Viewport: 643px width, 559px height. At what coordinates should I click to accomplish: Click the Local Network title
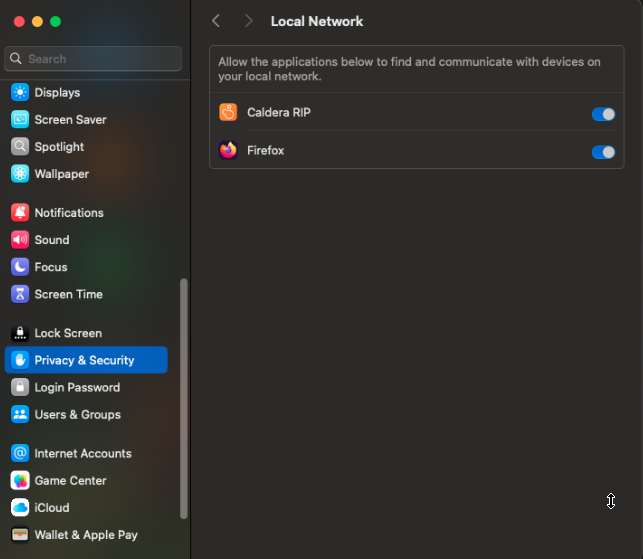[317, 21]
